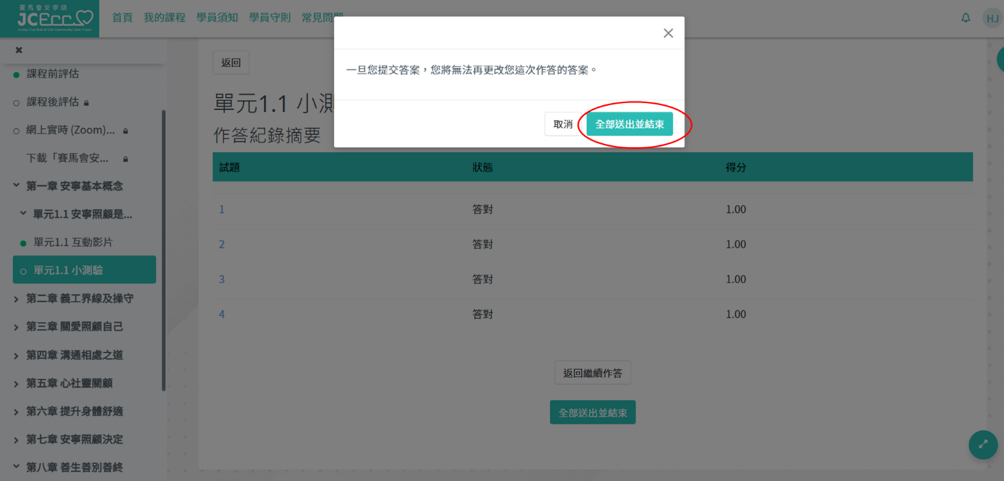Click the sidebar vertical scrollbar

[x=163, y=250]
